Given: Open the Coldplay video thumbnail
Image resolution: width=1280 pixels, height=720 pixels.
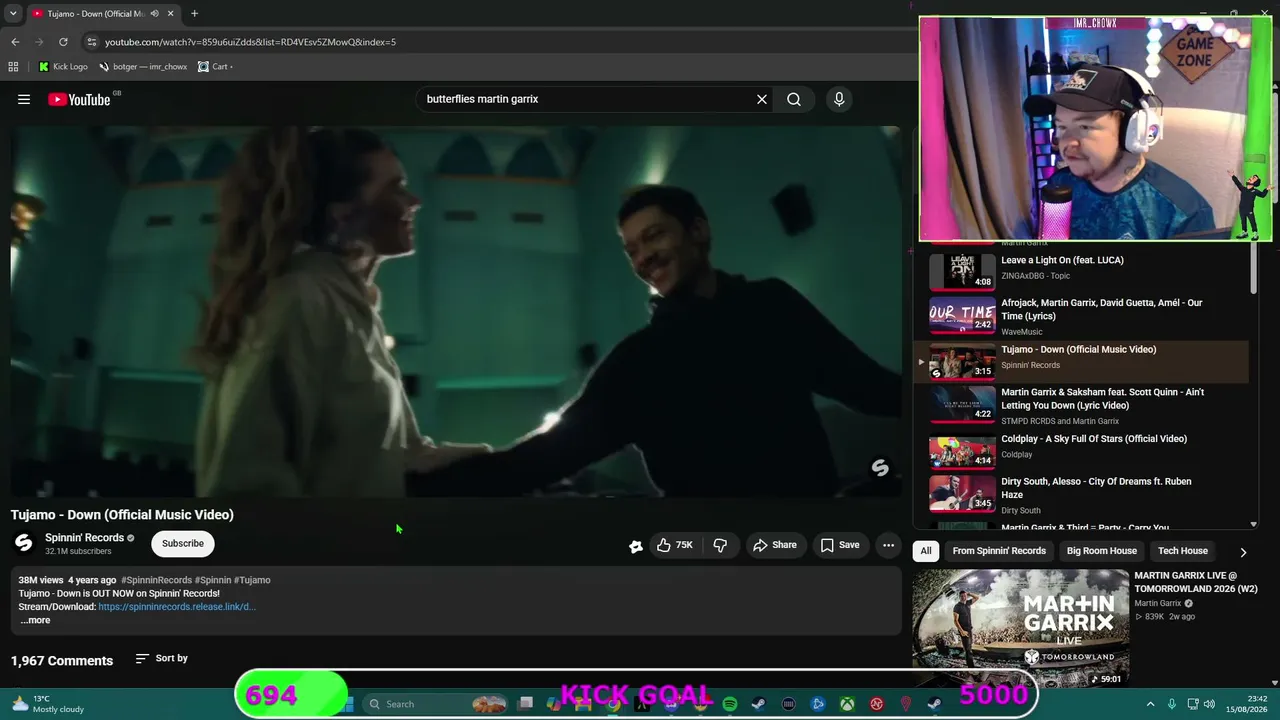Looking at the screenshot, I should [x=962, y=451].
